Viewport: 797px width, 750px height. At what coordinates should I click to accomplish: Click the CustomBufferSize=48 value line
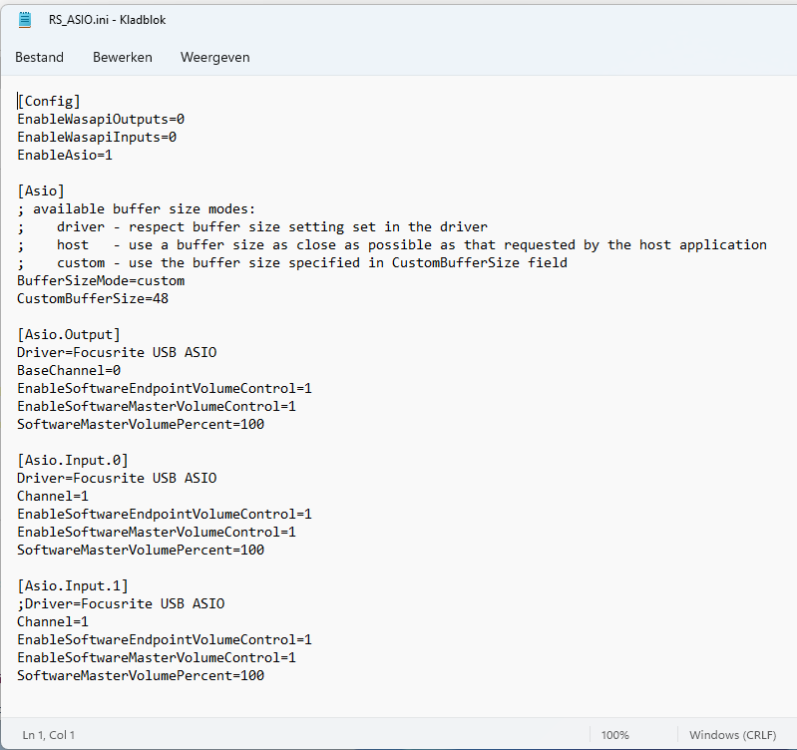[x=92, y=299]
